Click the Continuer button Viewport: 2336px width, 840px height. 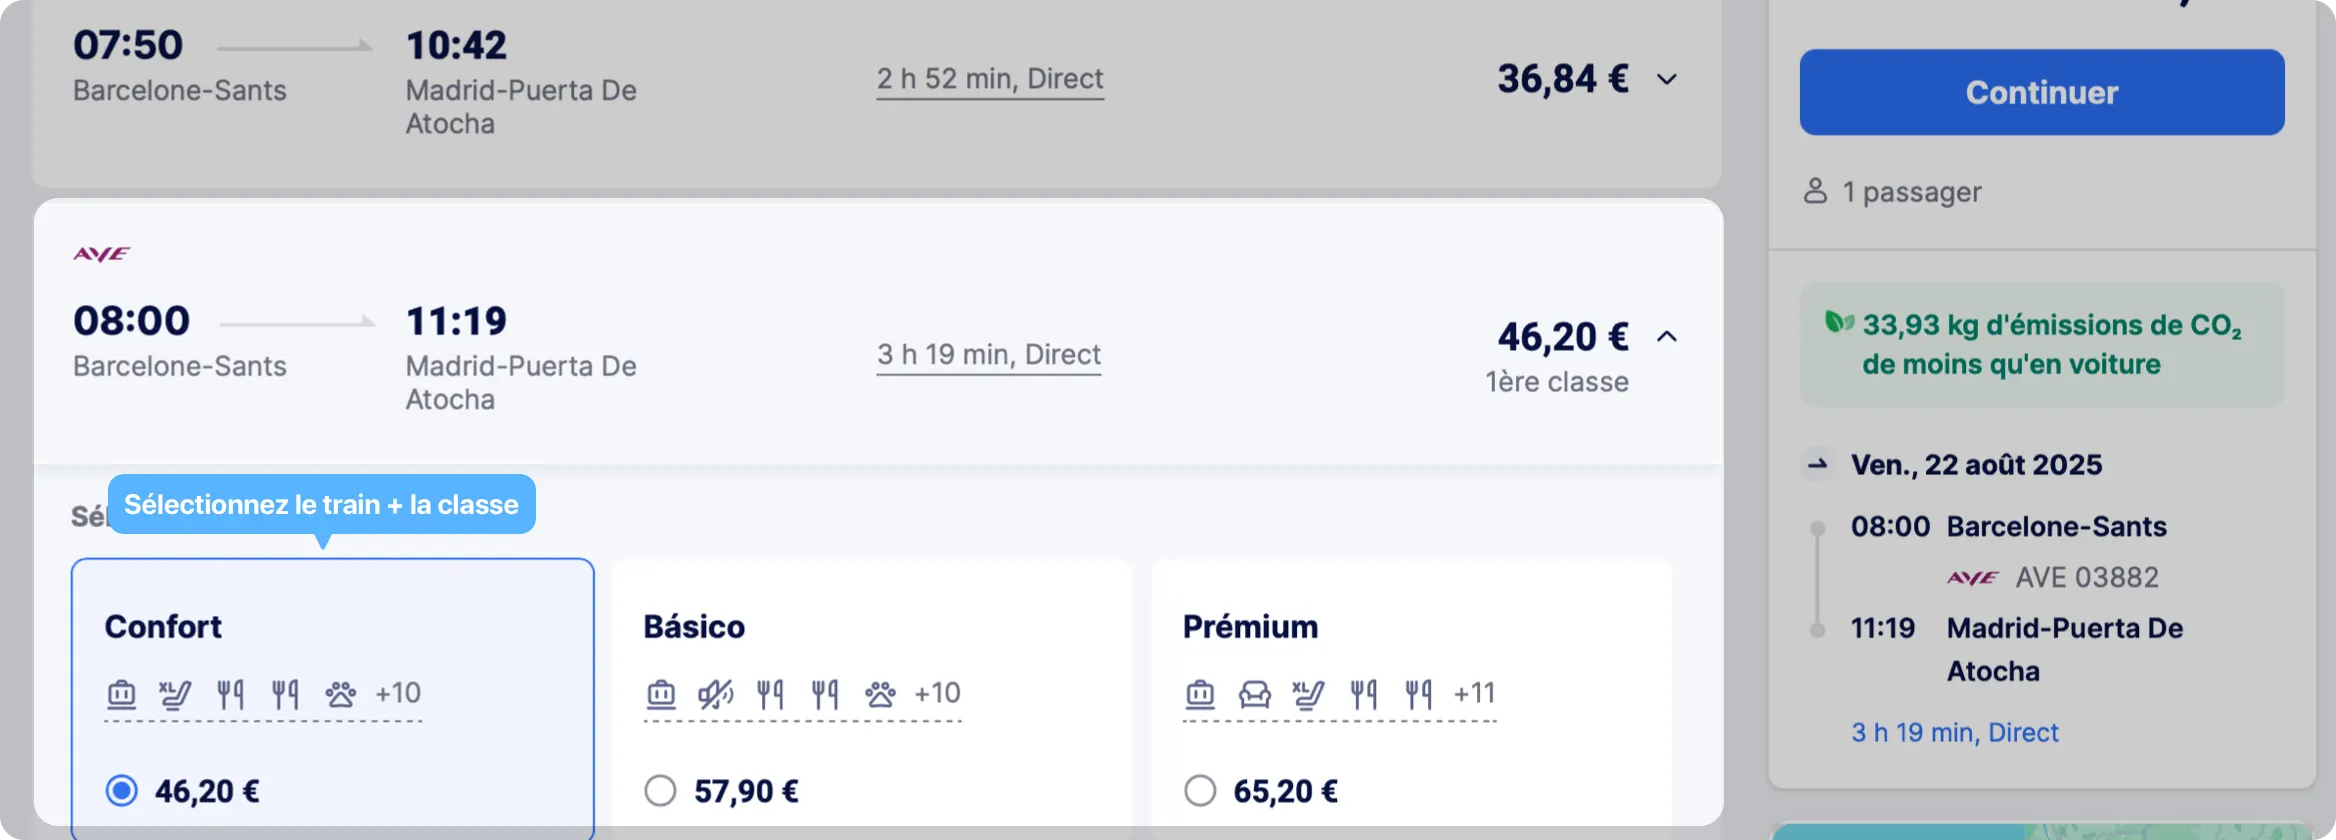coord(2042,92)
